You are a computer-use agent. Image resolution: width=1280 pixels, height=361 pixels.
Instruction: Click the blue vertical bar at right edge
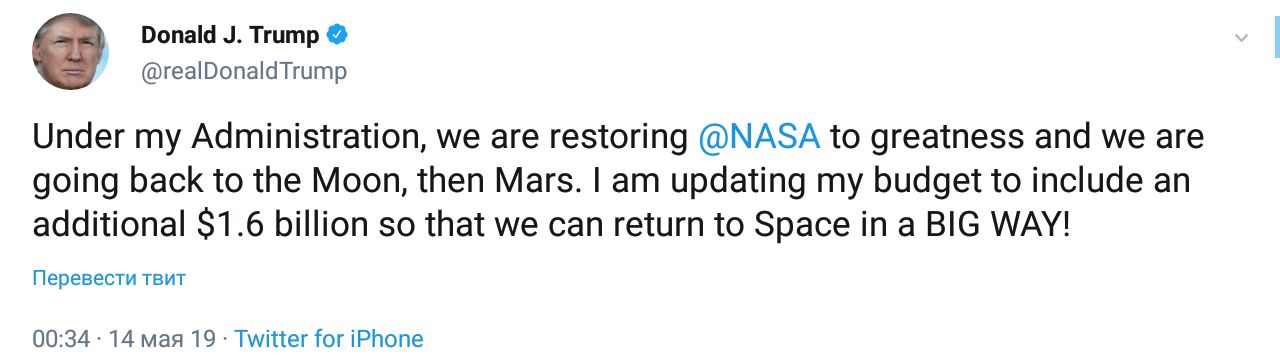coord(1277,38)
